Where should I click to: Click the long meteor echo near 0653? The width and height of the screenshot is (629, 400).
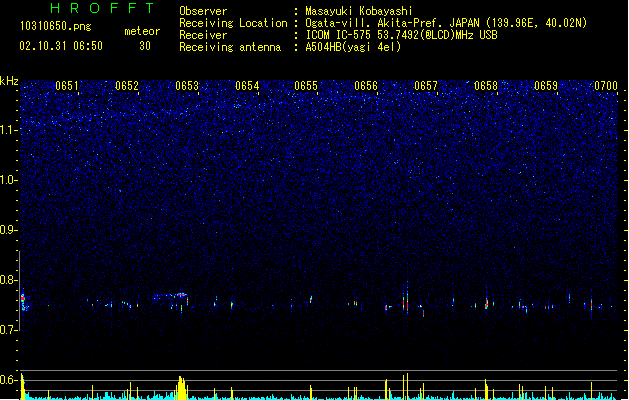point(170,296)
